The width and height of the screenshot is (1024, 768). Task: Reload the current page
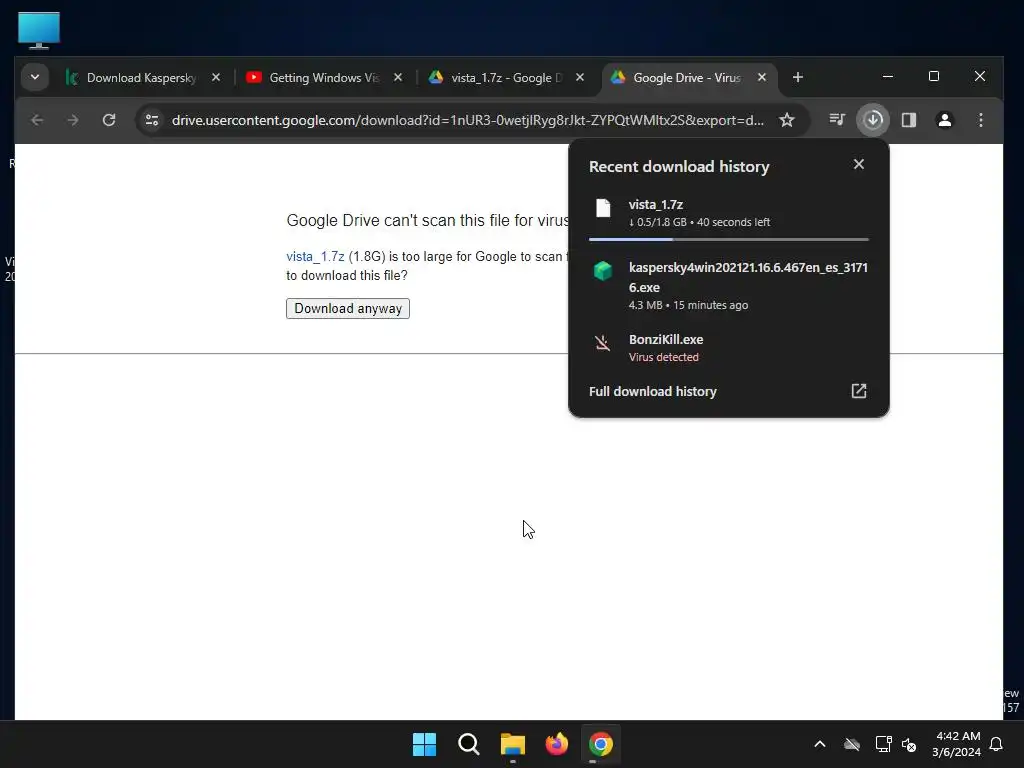click(x=109, y=120)
